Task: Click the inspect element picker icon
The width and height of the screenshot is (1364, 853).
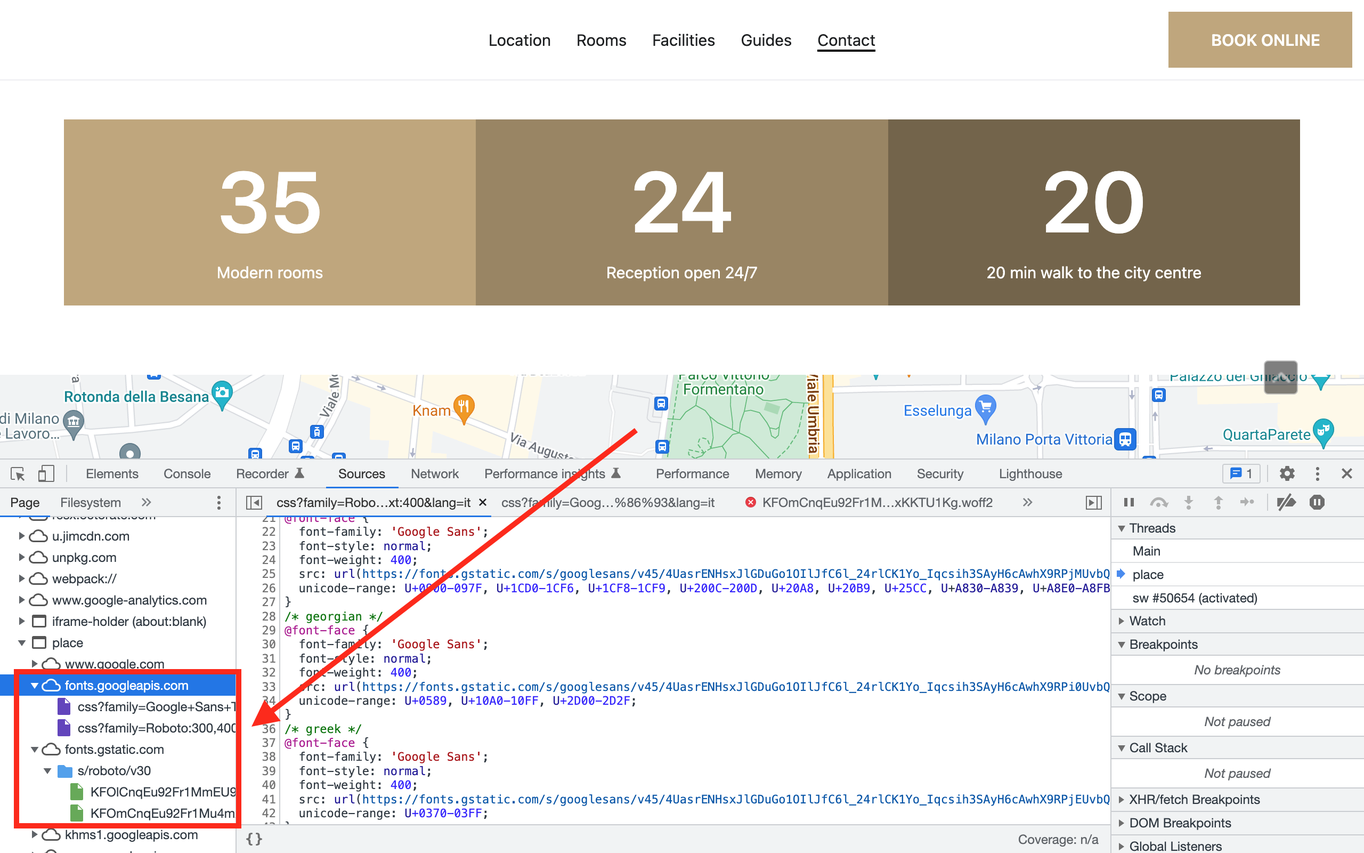Action: pyautogui.click(x=18, y=474)
